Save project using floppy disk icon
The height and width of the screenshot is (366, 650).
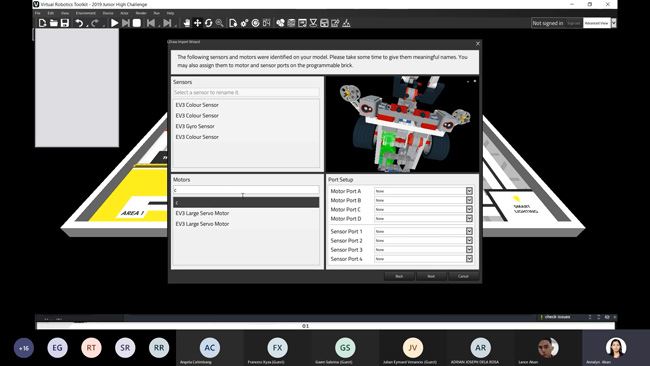tap(65, 23)
